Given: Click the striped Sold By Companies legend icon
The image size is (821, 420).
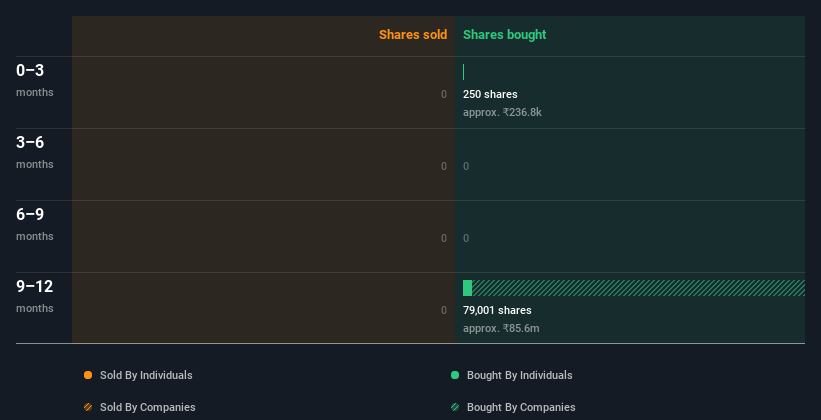Looking at the screenshot, I should pos(88,407).
